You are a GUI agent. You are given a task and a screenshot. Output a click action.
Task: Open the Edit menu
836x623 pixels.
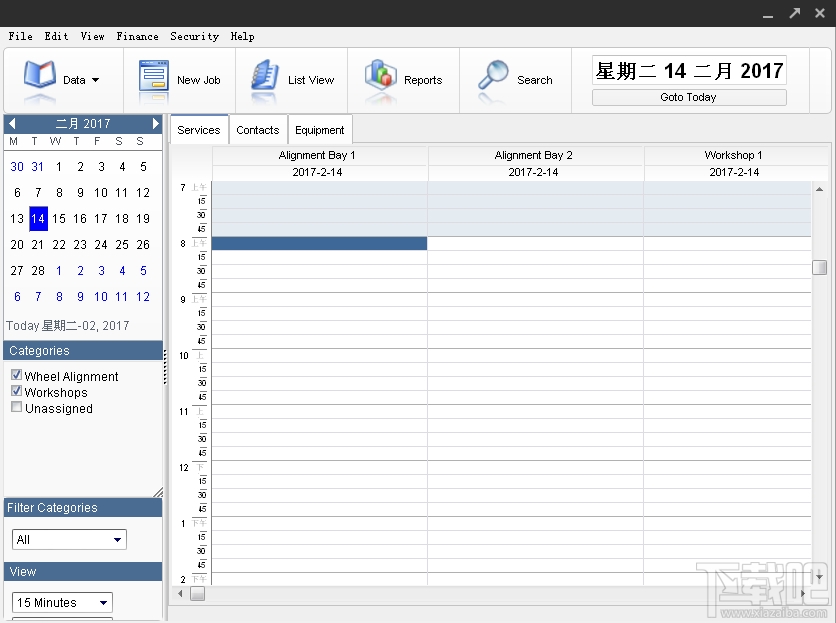point(57,36)
